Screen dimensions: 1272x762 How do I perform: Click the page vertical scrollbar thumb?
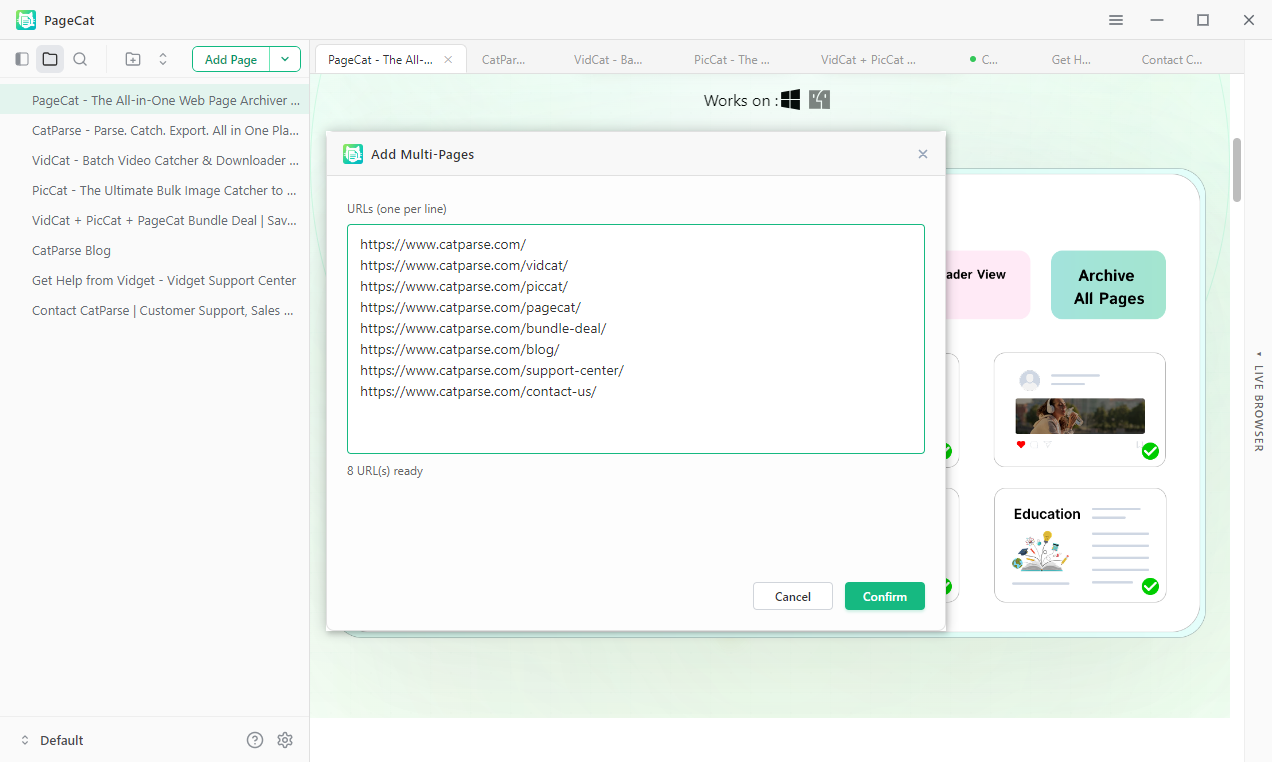tap(1237, 170)
